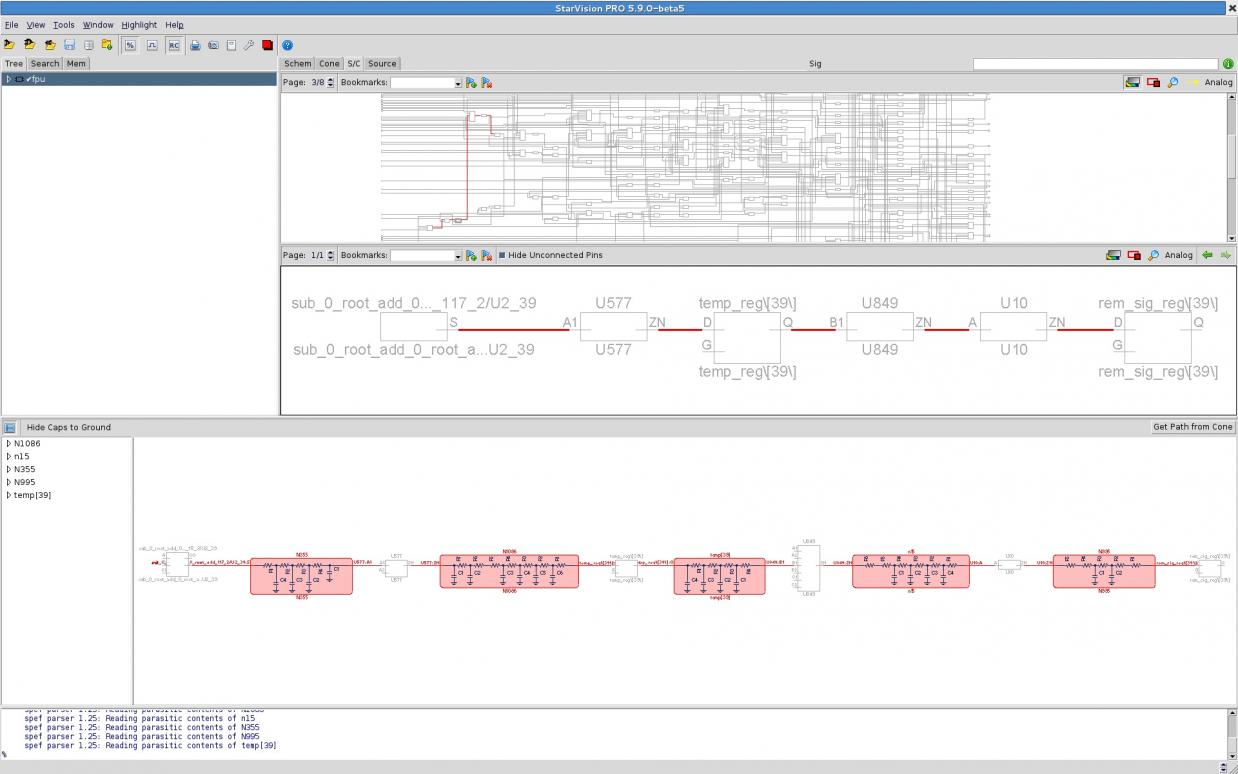Viewport: 1238px width, 774px height.
Task: Click the wrench preferences icon
Action: (x=249, y=45)
